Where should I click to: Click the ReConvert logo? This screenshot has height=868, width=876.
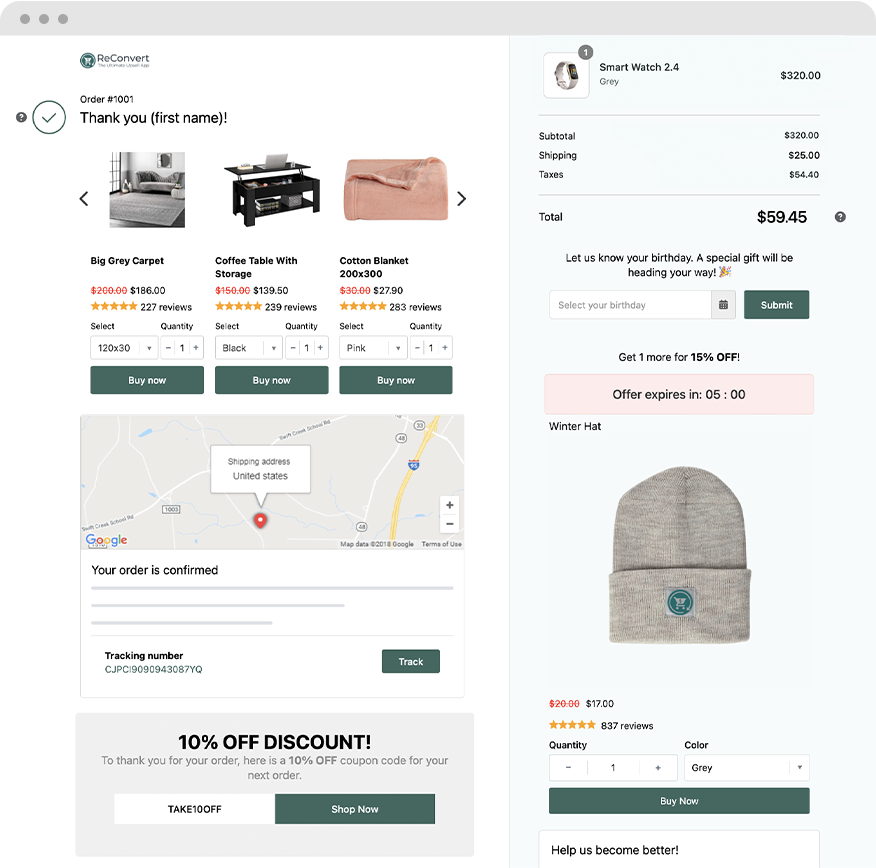[114, 60]
